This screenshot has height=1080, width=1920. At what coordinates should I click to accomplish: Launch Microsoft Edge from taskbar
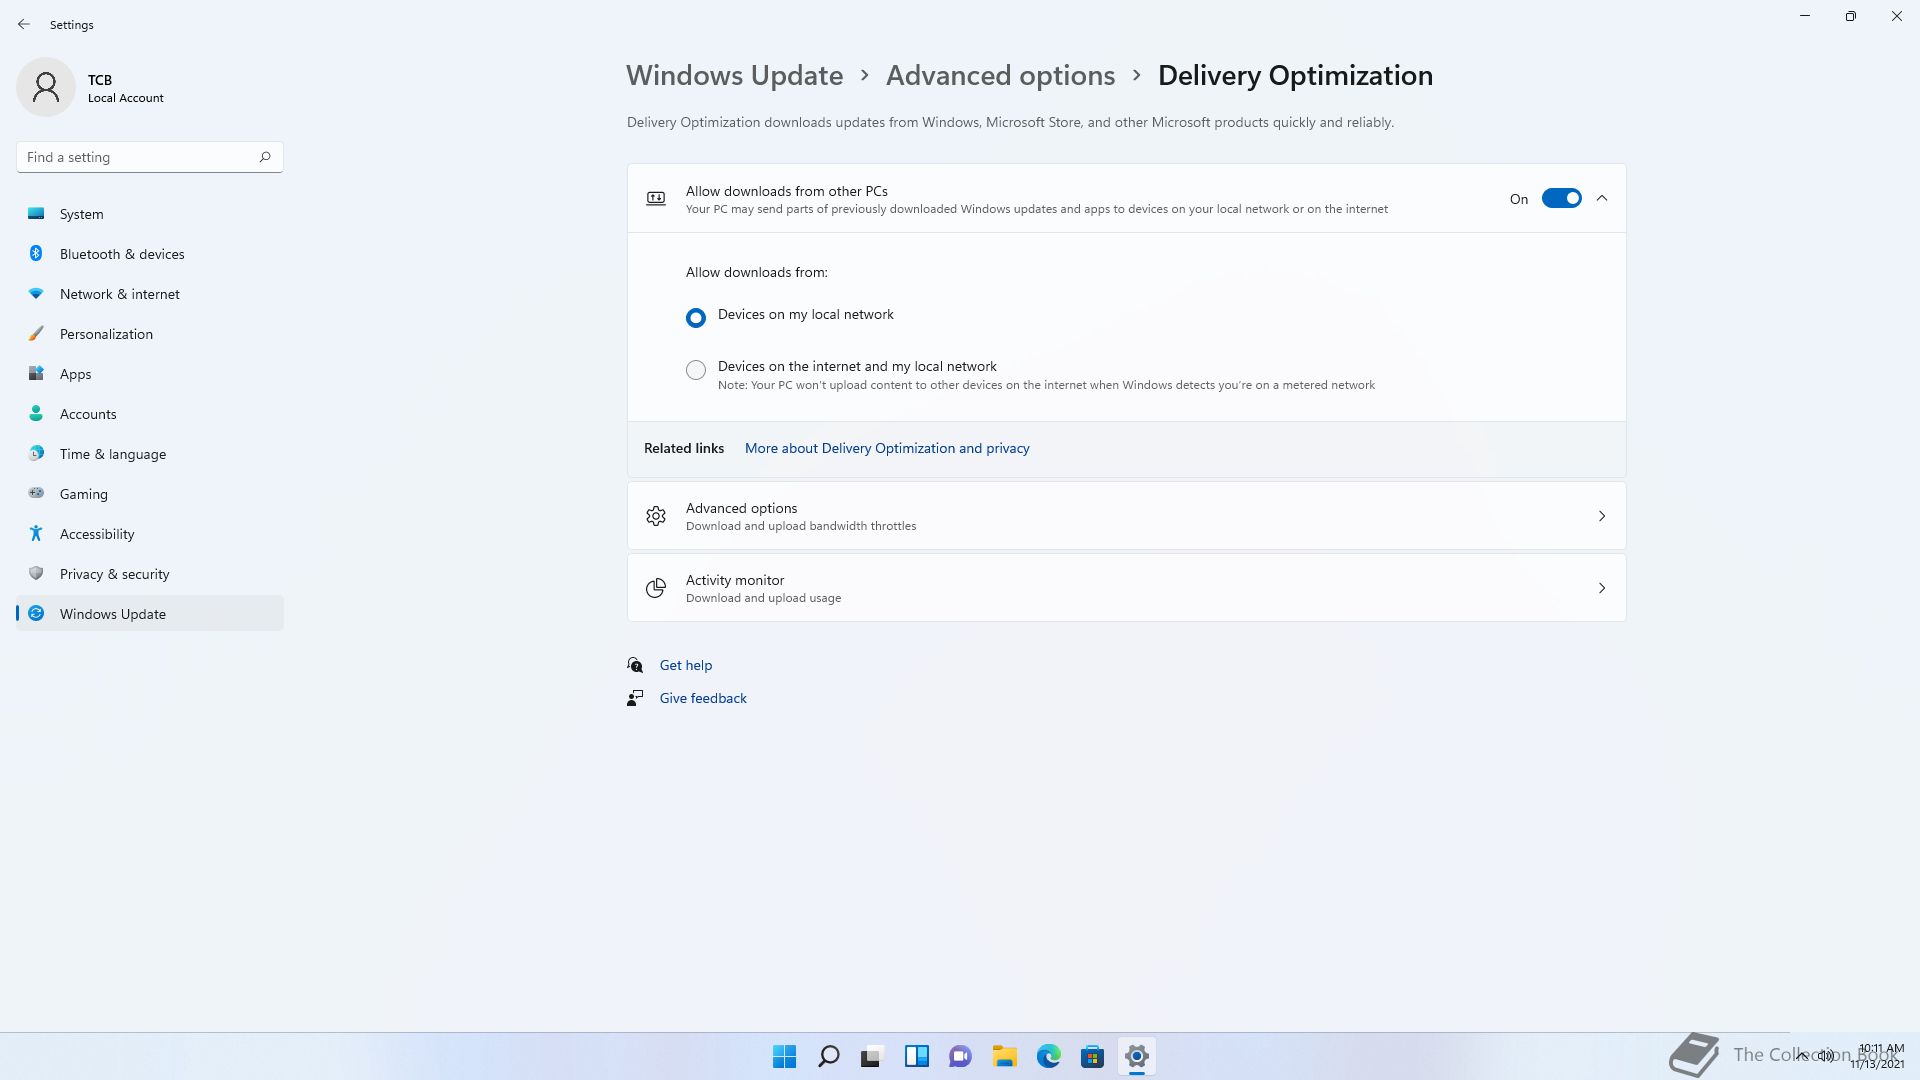(1049, 1056)
